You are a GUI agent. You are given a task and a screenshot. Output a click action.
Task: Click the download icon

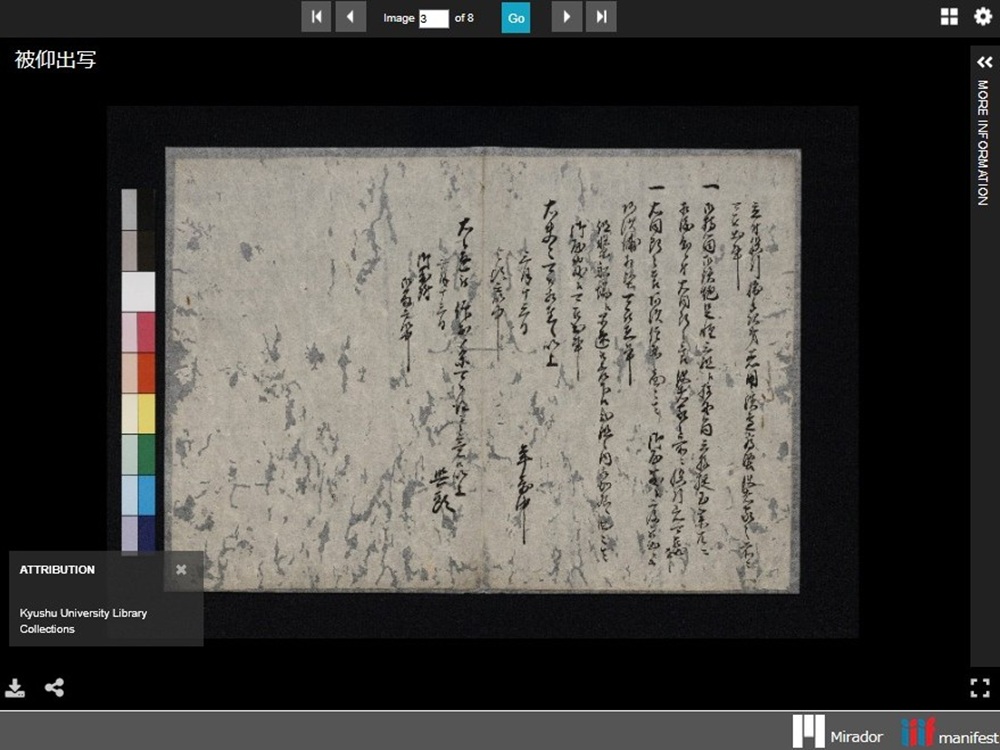15,688
